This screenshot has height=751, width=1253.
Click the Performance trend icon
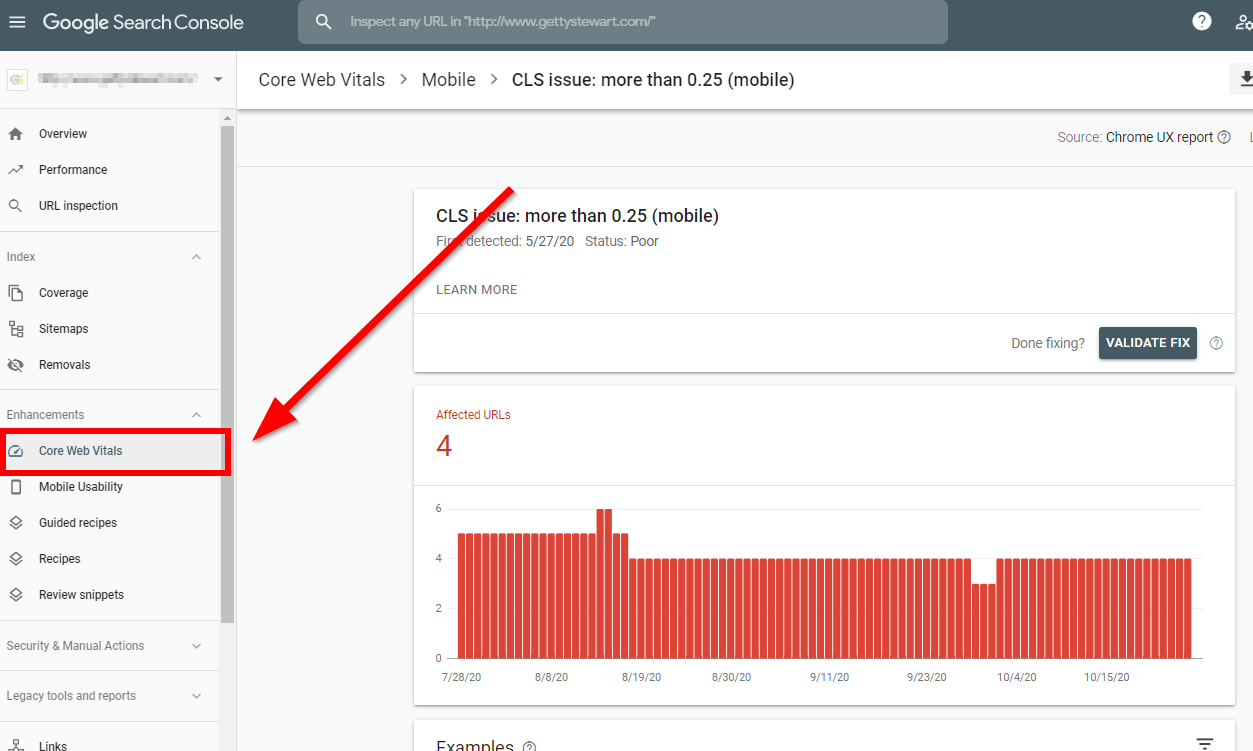coord(15,170)
